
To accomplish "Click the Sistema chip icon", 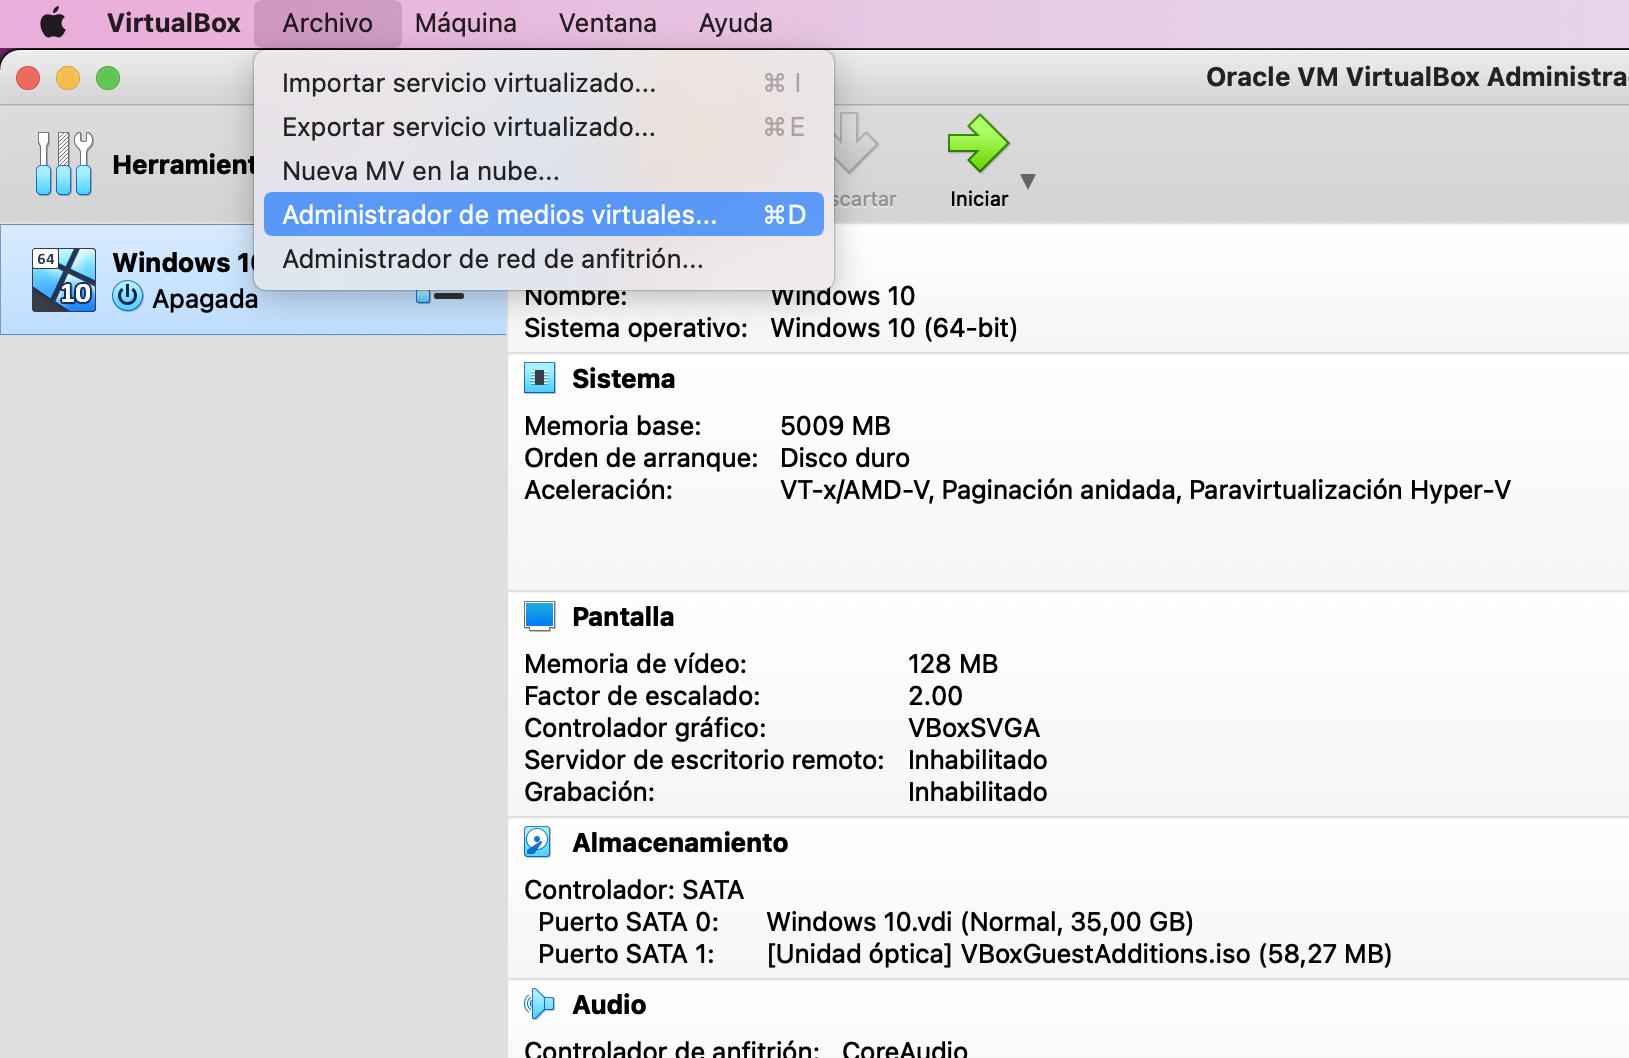I will pyautogui.click(x=539, y=378).
